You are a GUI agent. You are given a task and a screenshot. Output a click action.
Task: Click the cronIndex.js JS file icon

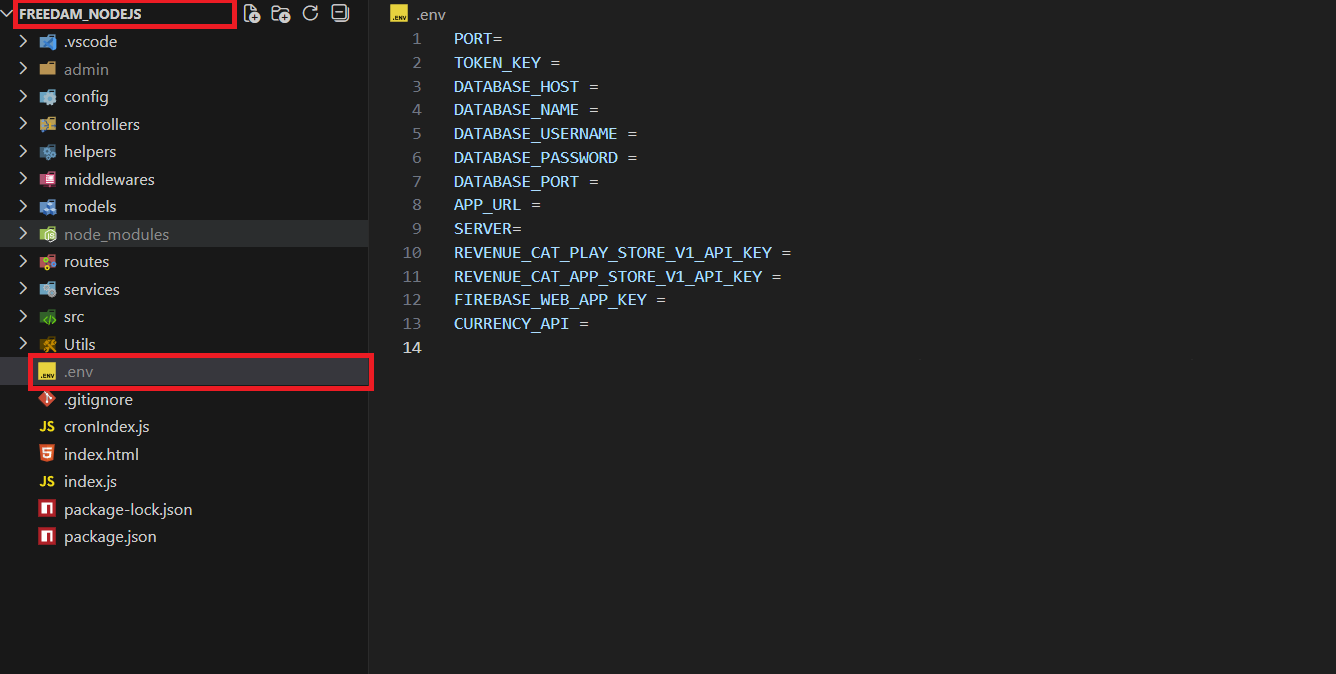(x=47, y=427)
